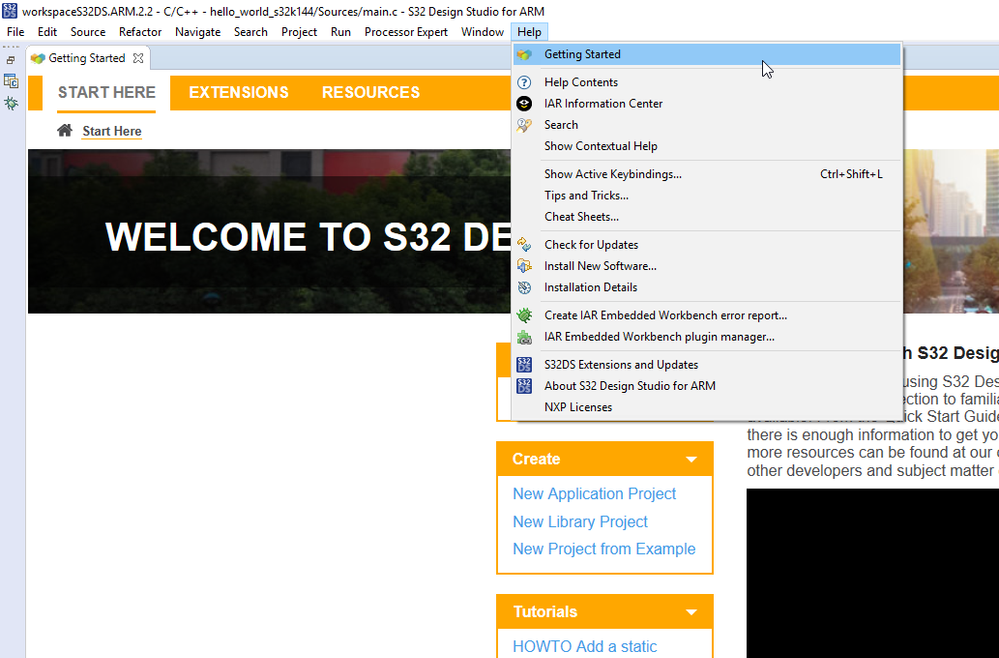Open New Application Project link

(x=594, y=494)
